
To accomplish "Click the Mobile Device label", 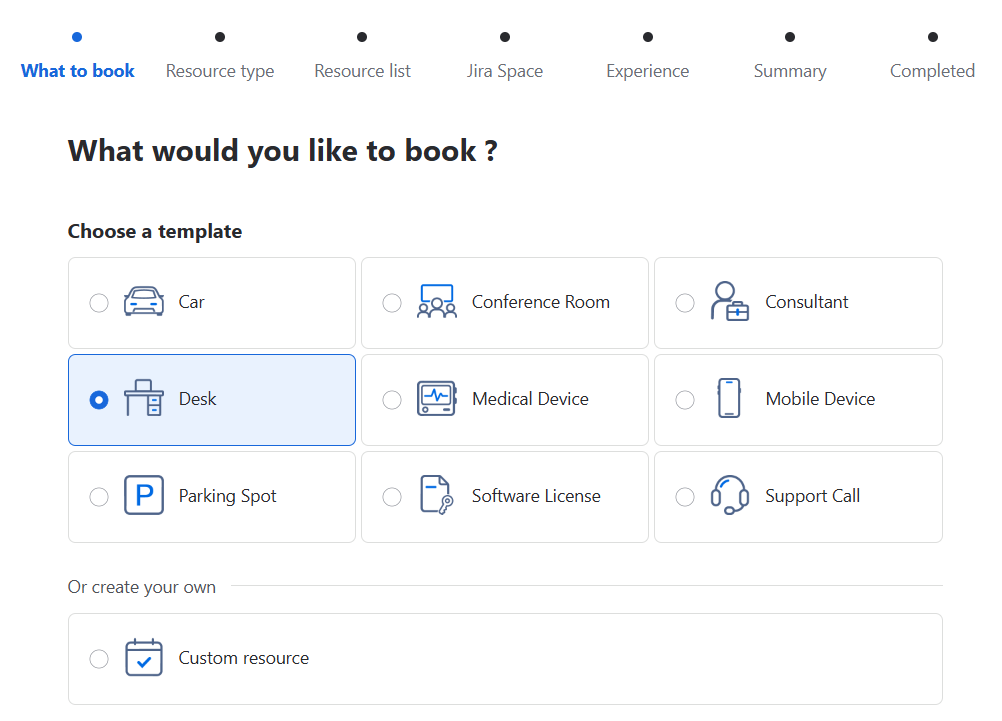I will coord(821,399).
